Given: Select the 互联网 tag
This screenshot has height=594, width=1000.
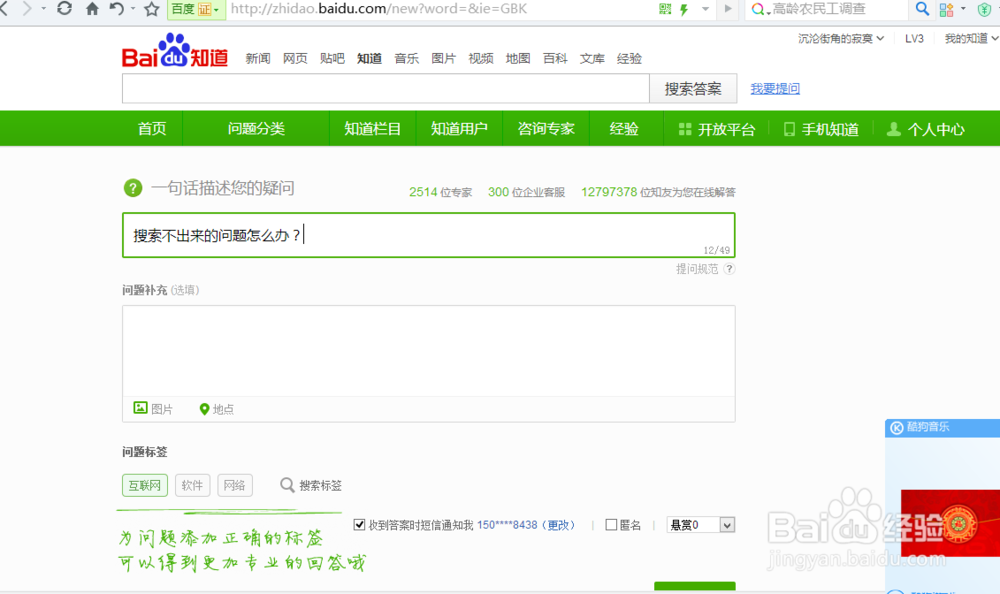Looking at the screenshot, I should [x=145, y=486].
